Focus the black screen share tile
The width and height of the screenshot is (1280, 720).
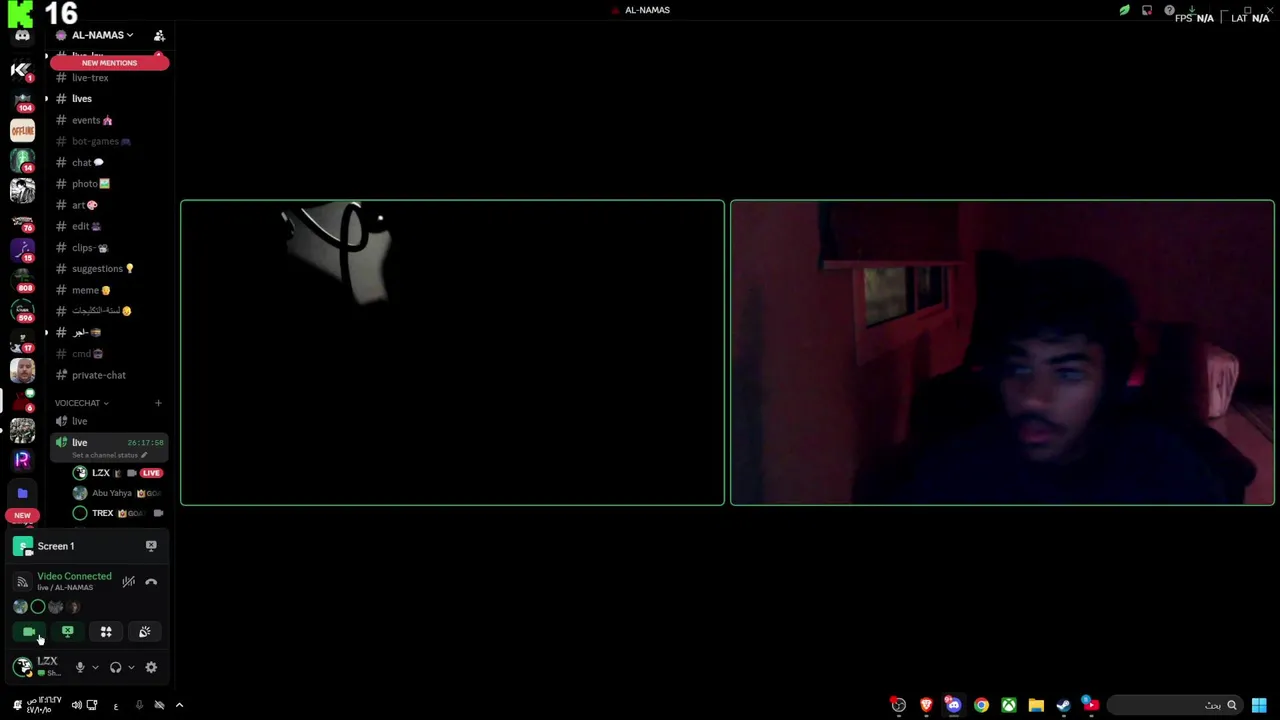[452, 353]
